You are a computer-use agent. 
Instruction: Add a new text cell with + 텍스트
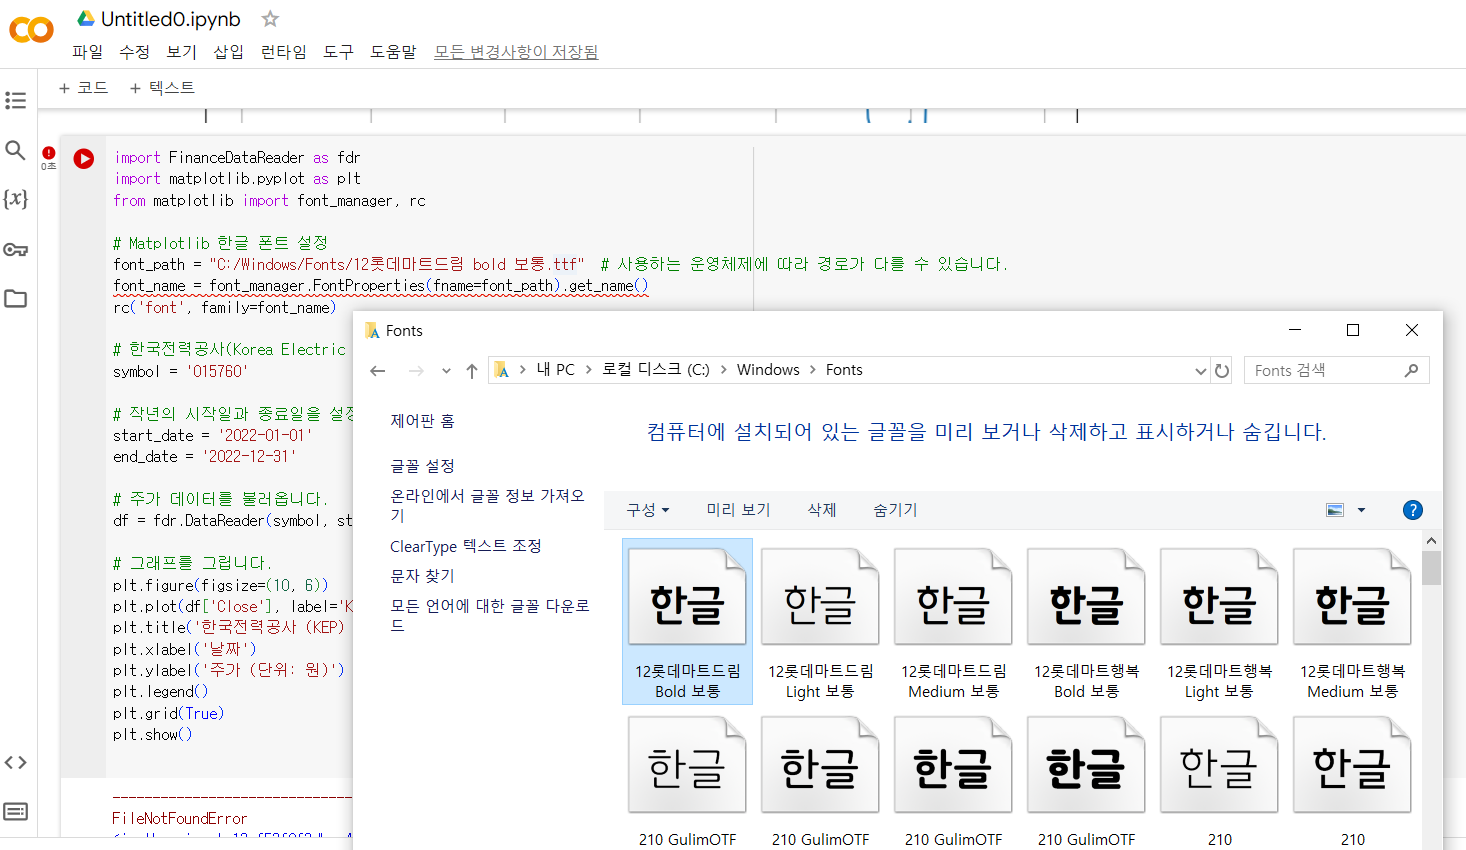[x=162, y=88]
